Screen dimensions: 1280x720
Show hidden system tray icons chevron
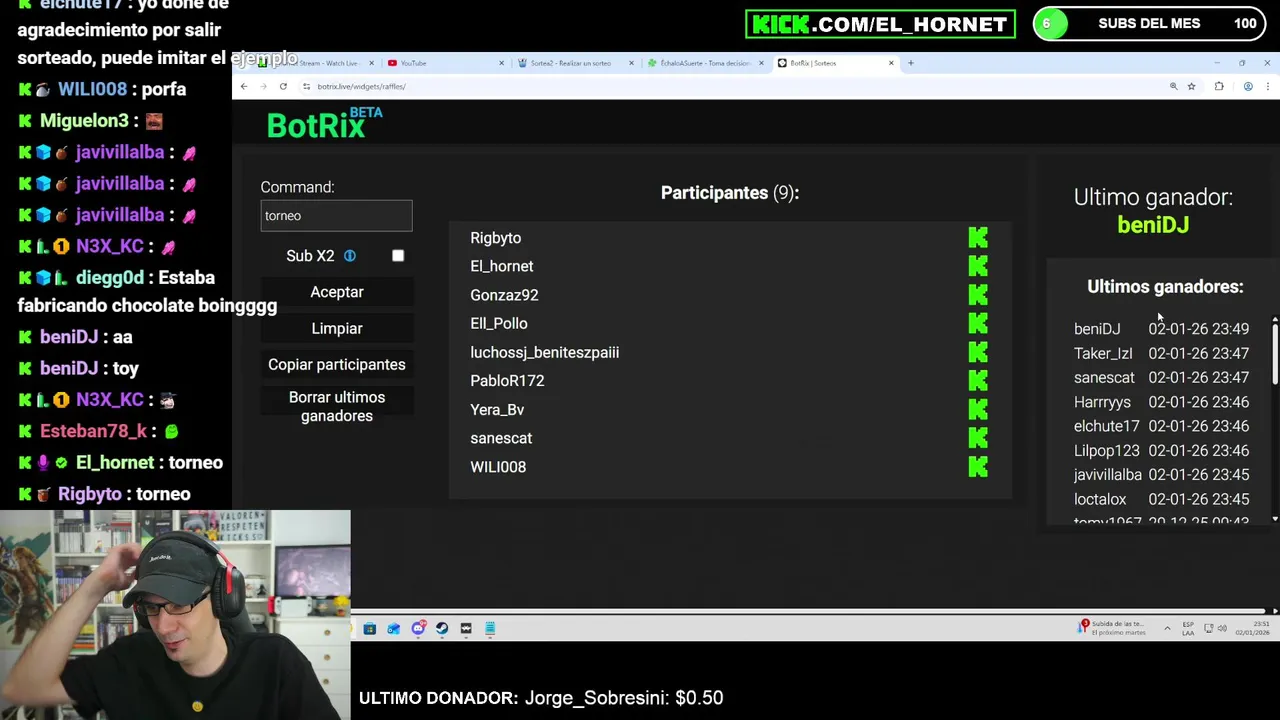pyautogui.click(x=1167, y=628)
